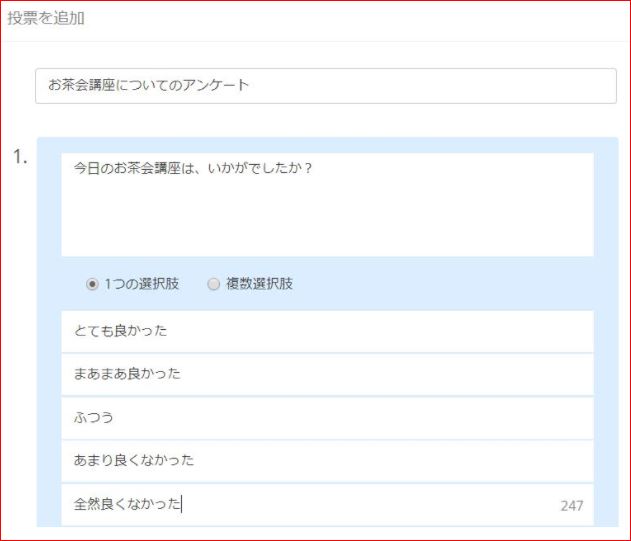This screenshot has width=631, height=541.
Task: Click the 1つの選択肢 label text
Action: 141,284
